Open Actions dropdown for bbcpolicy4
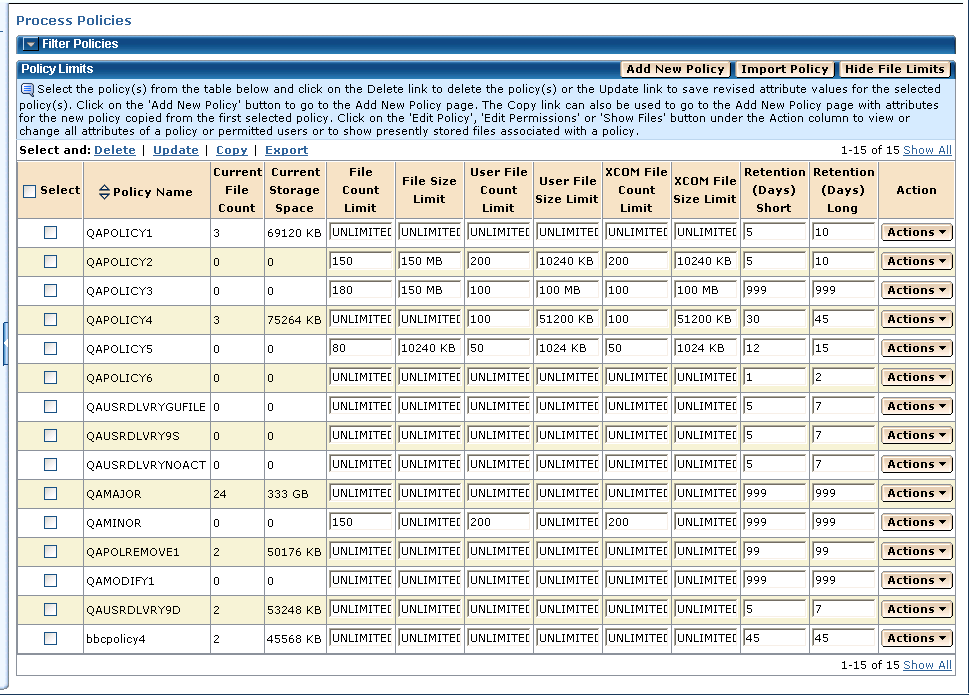 [916, 638]
